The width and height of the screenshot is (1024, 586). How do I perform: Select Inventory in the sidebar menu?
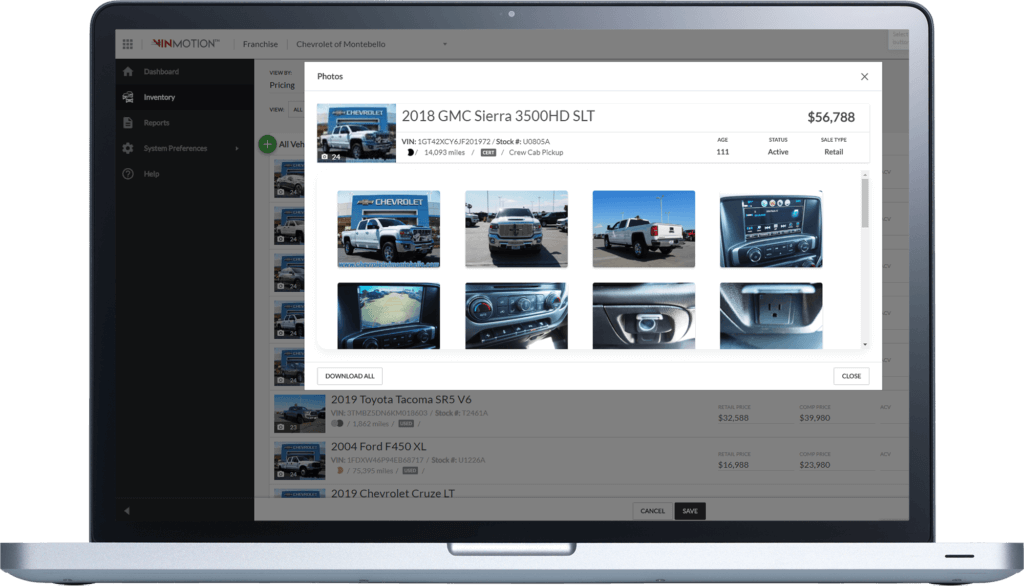pyautogui.click(x=159, y=97)
